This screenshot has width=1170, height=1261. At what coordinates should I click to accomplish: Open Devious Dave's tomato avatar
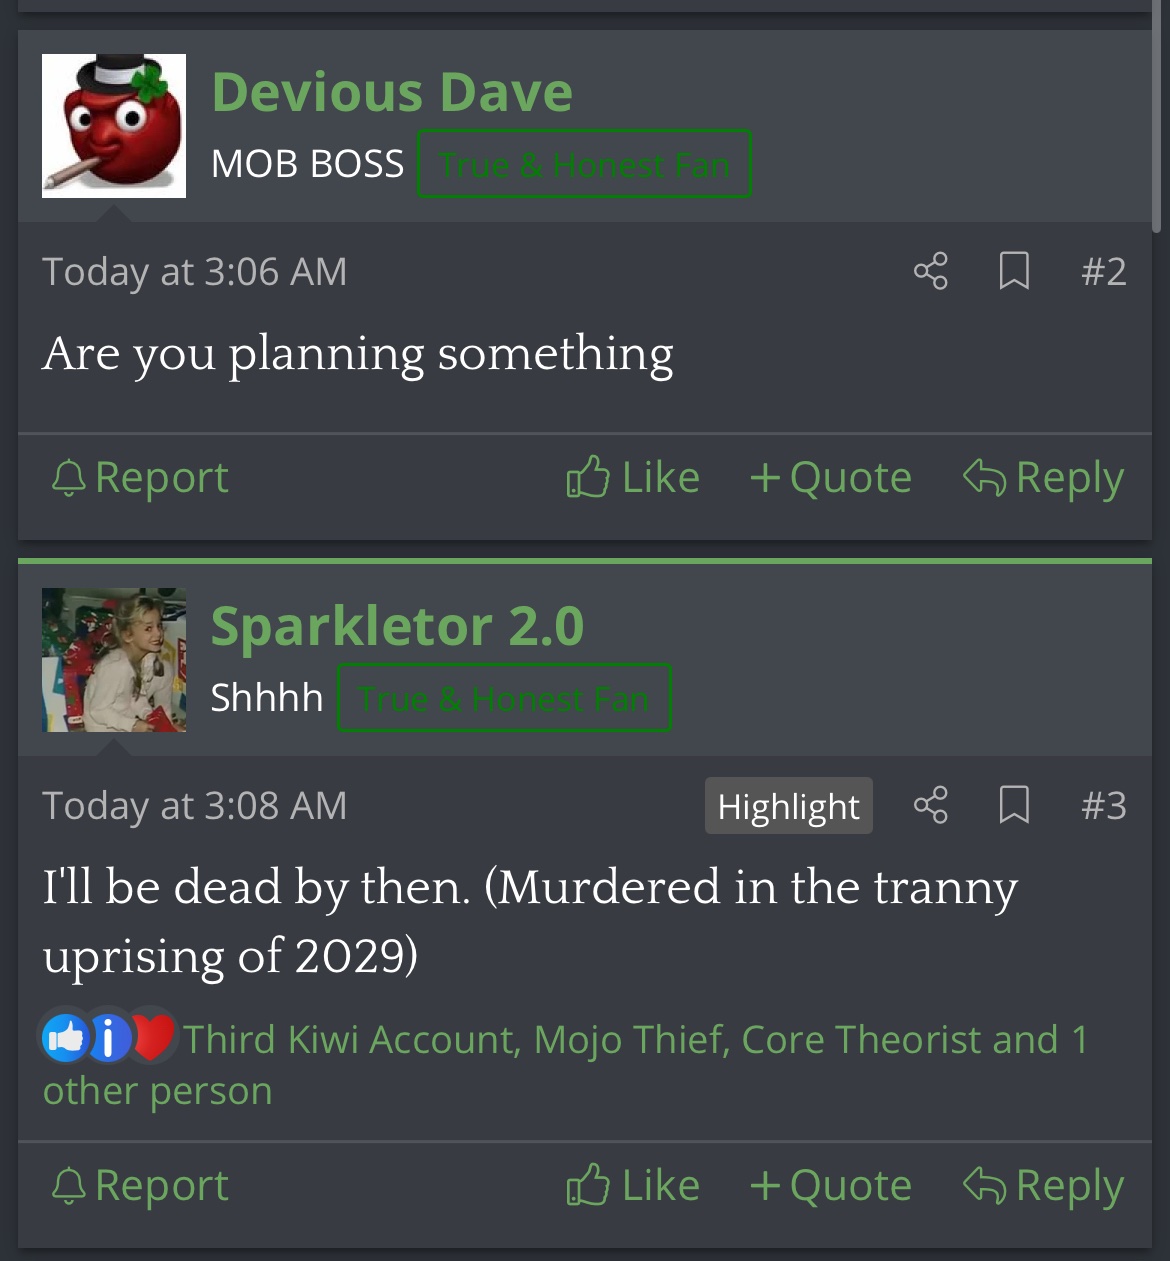(x=114, y=126)
